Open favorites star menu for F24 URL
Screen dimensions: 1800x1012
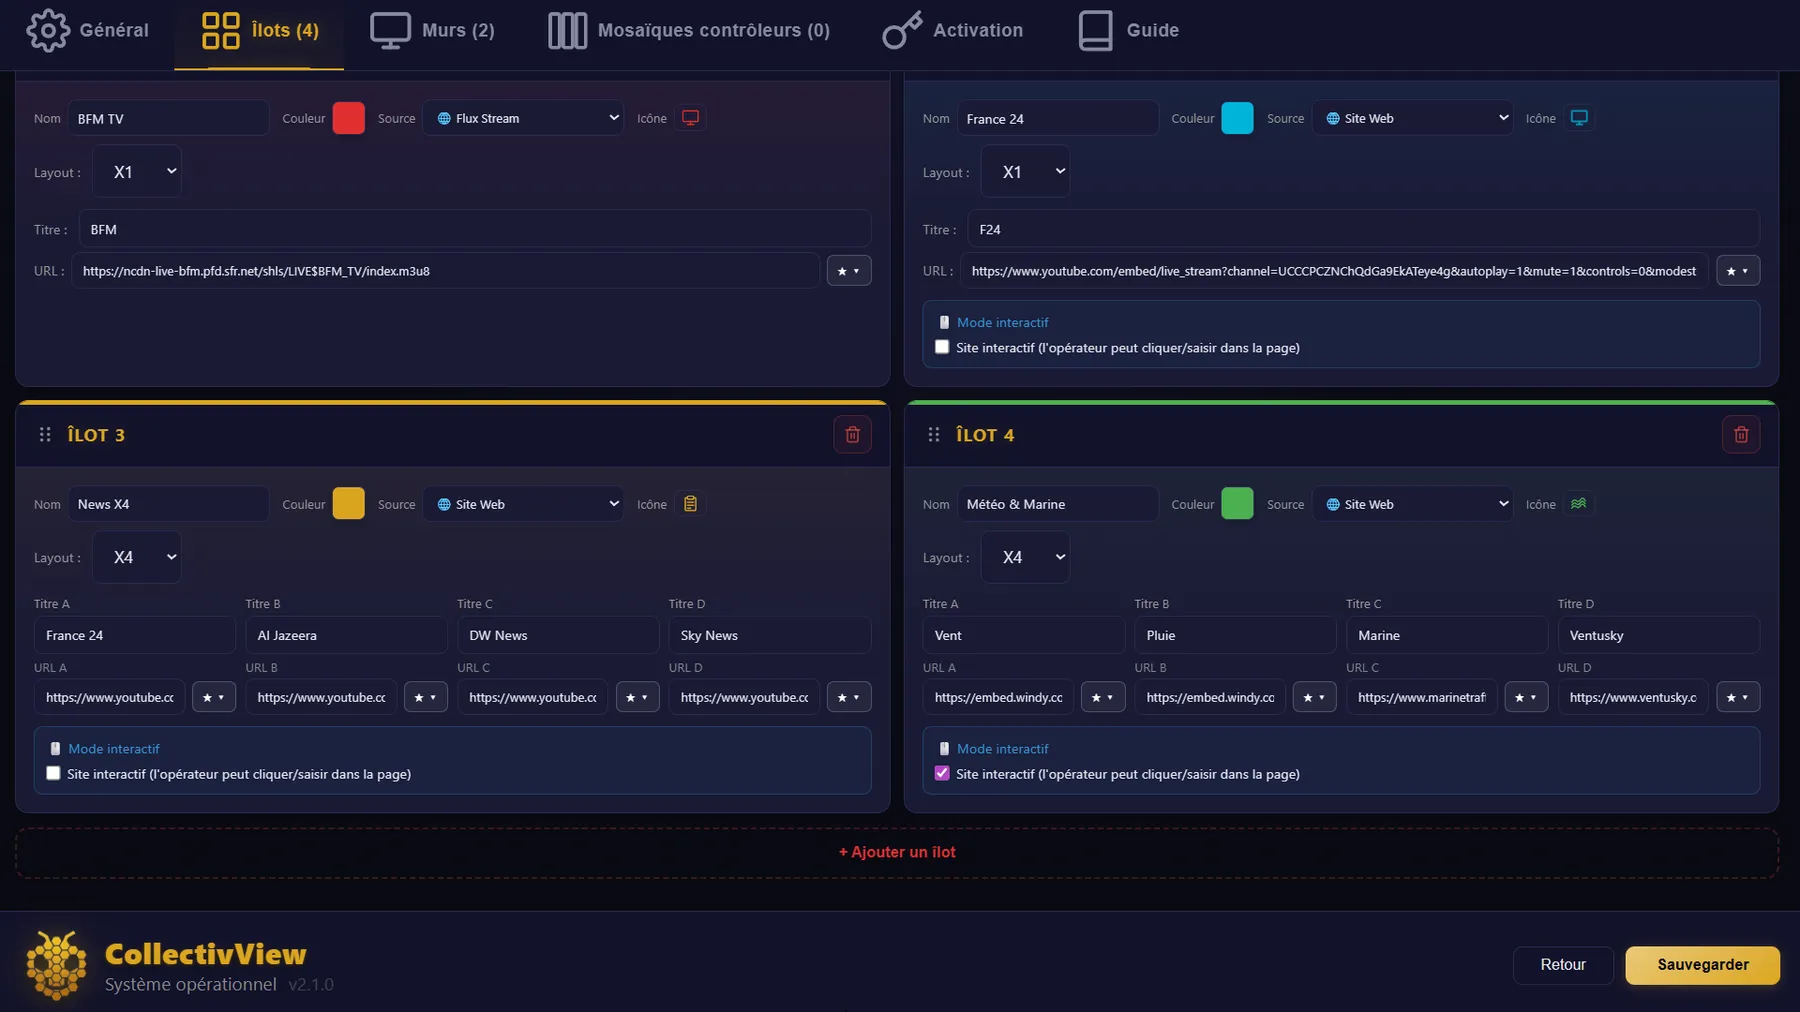[x=1738, y=271]
